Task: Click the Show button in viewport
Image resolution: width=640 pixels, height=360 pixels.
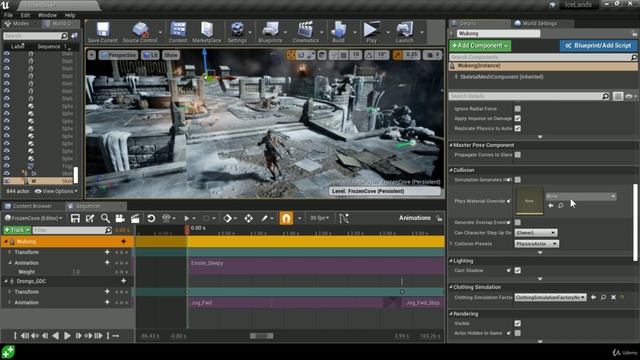Action: click(171, 55)
